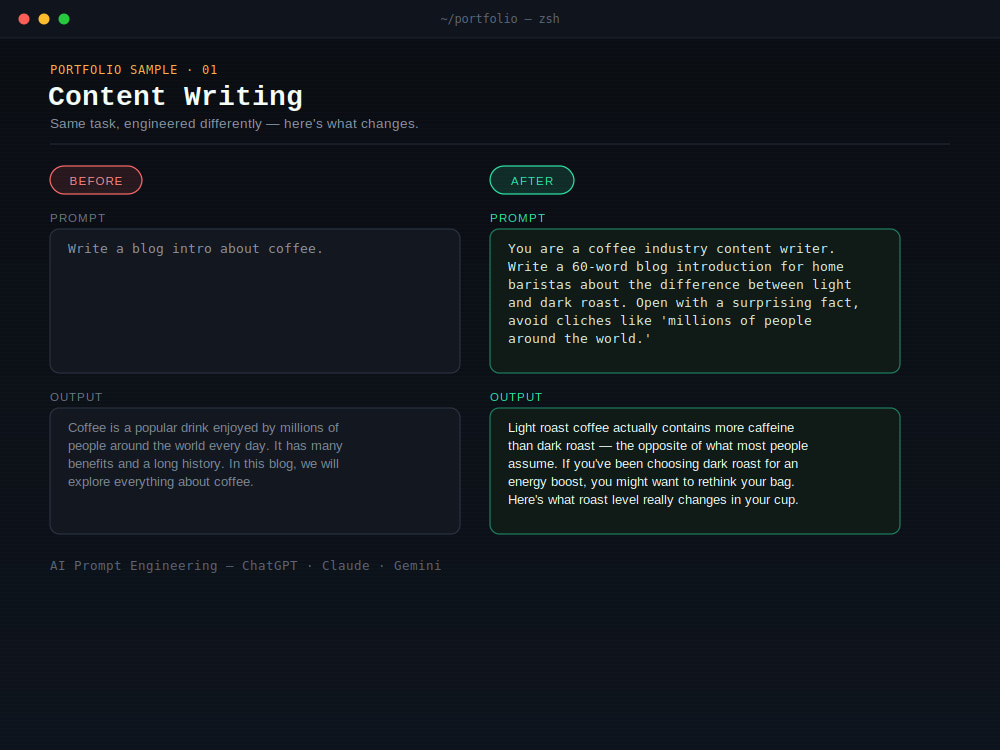The image size is (1000, 750).
Task: Click inside the After prompt box
Action: tap(695, 301)
